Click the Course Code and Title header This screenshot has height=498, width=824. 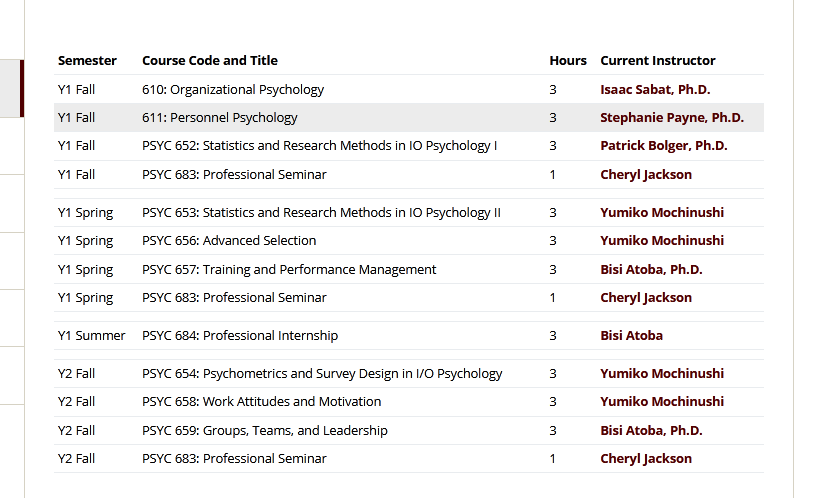click(x=210, y=61)
